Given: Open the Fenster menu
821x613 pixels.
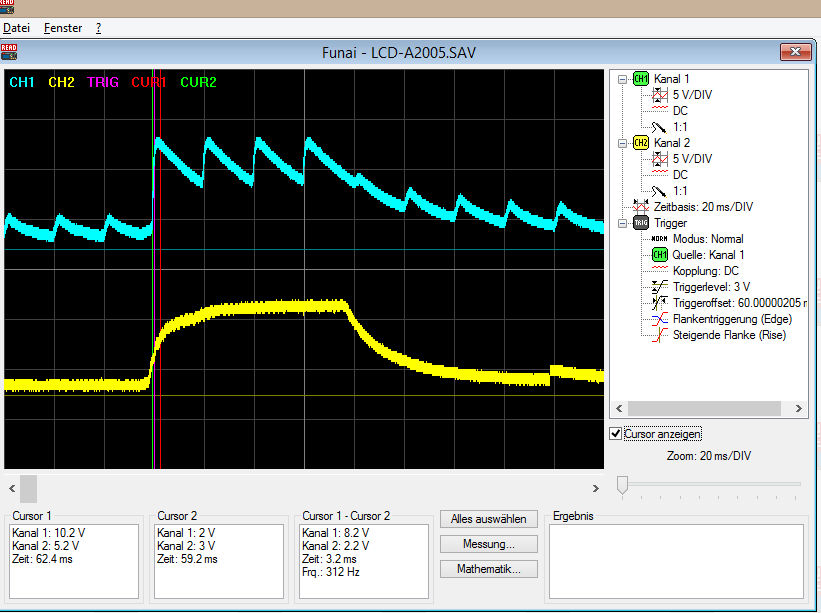Looking at the screenshot, I should coord(63,28).
